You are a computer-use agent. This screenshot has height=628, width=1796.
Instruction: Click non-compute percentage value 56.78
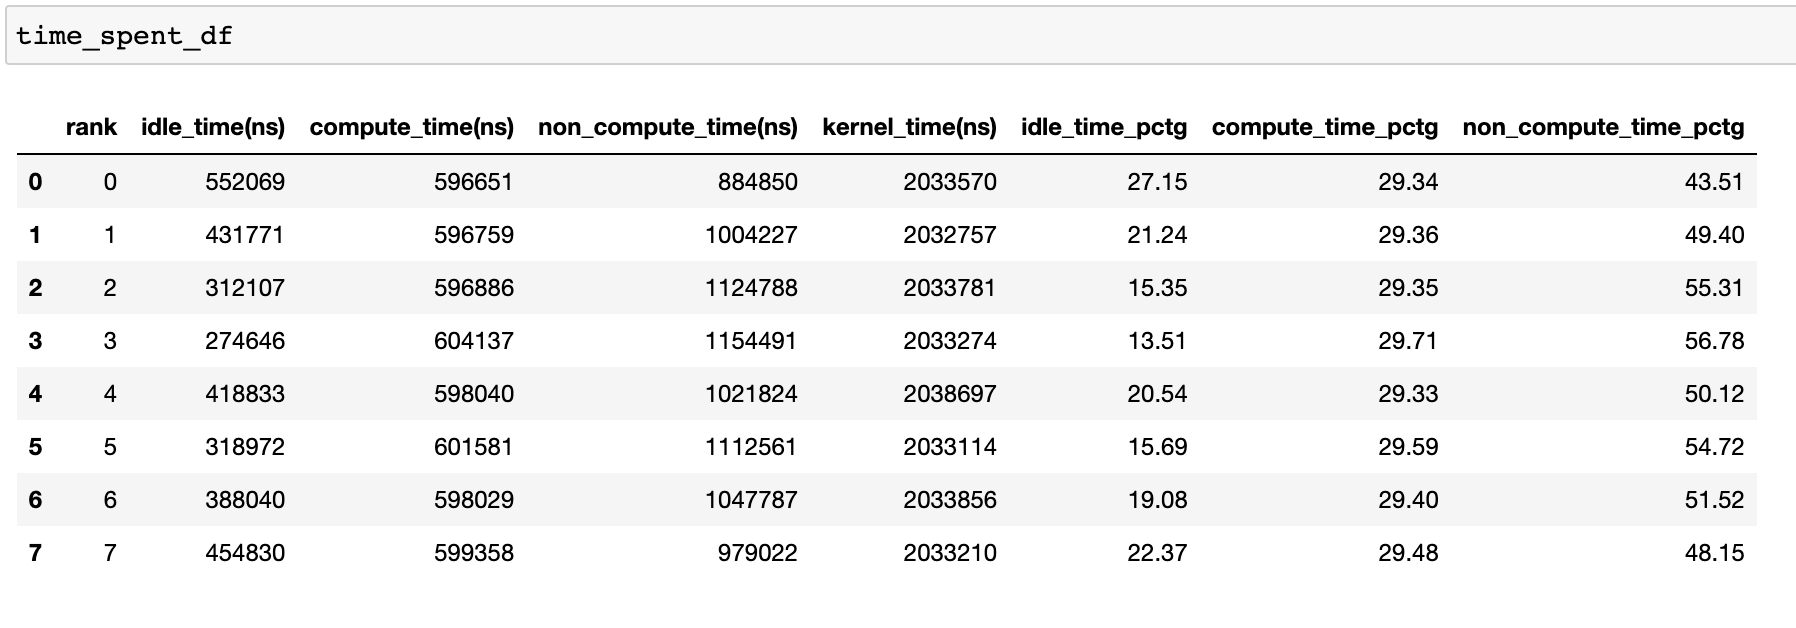pos(1713,341)
